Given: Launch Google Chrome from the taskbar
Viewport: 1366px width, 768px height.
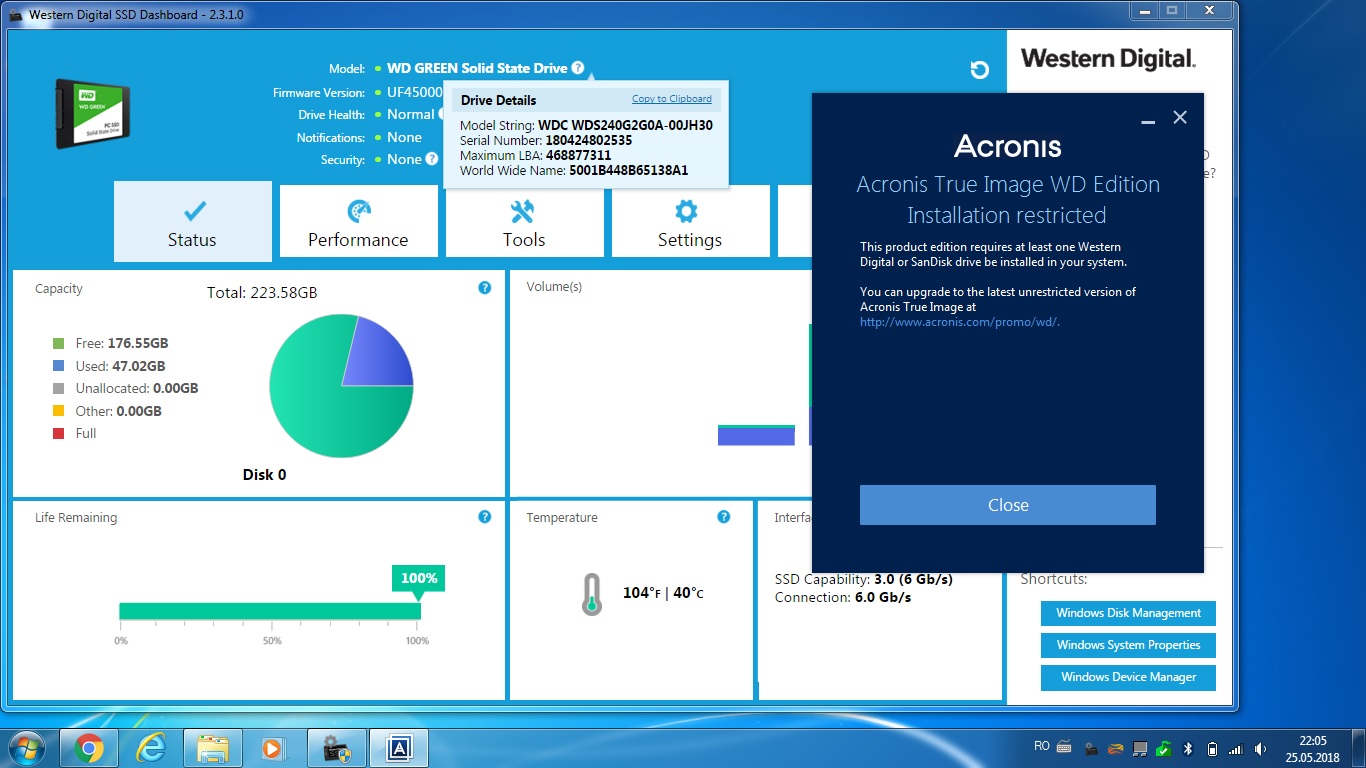Looking at the screenshot, I should pos(89,748).
